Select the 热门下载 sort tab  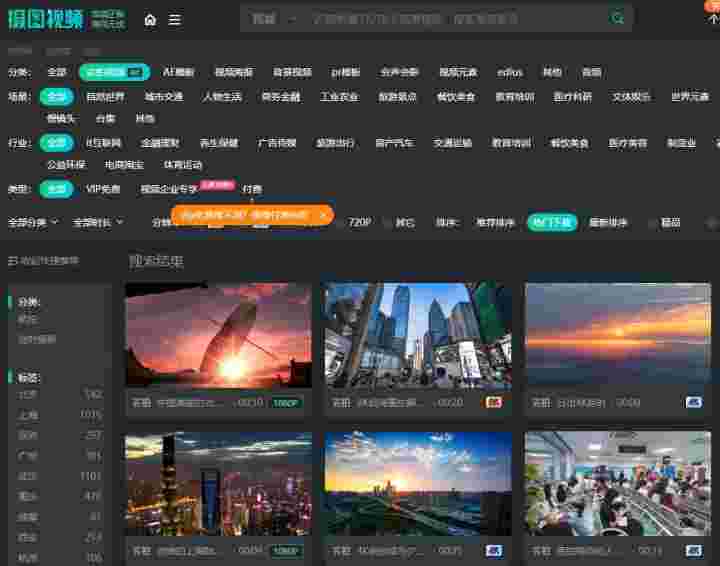[552, 222]
